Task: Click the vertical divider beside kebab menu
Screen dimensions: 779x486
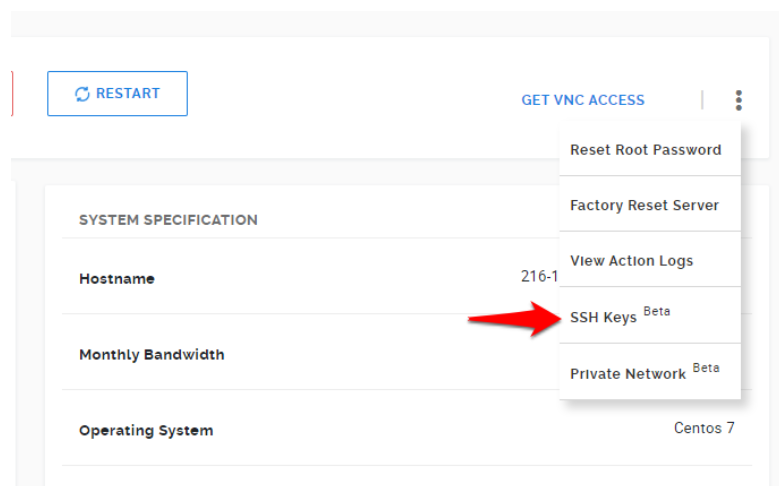Action: pyautogui.click(x=702, y=100)
